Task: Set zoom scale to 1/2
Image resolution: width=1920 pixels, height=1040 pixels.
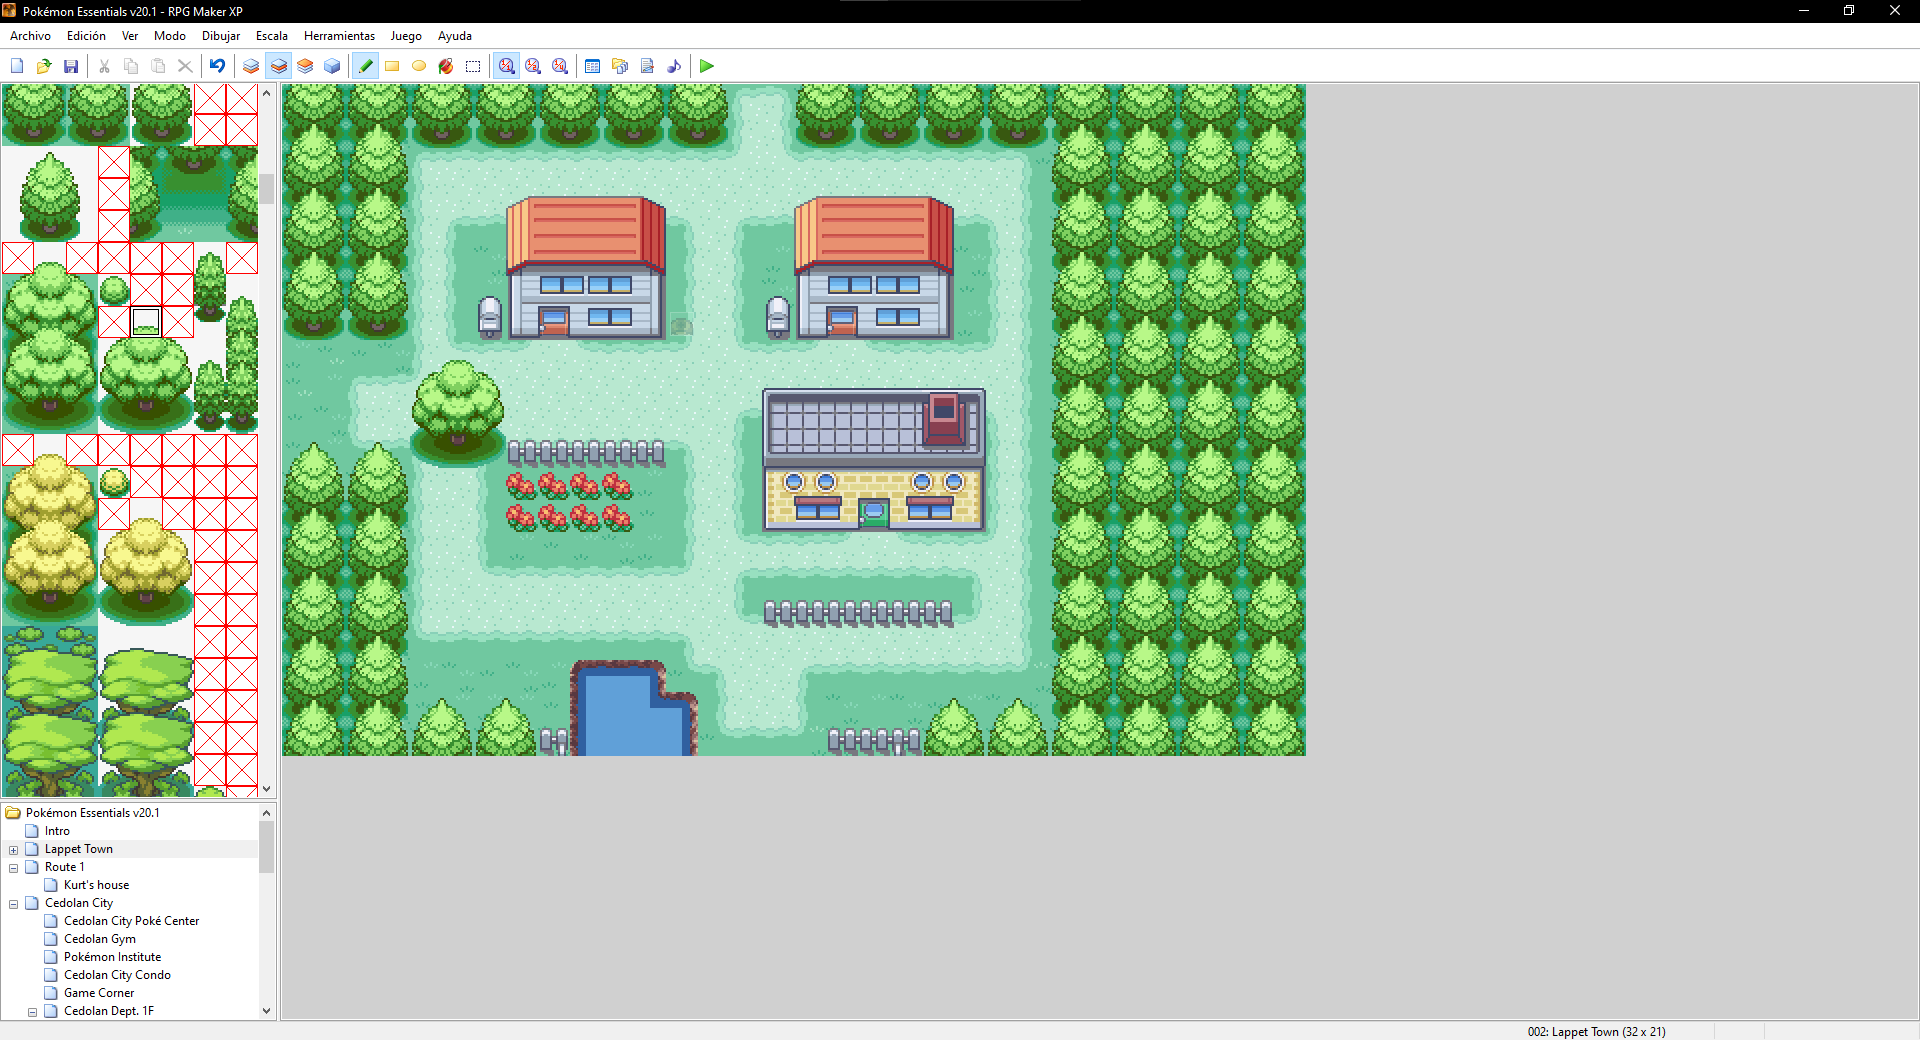Action: pyautogui.click(x=533, y=66)
